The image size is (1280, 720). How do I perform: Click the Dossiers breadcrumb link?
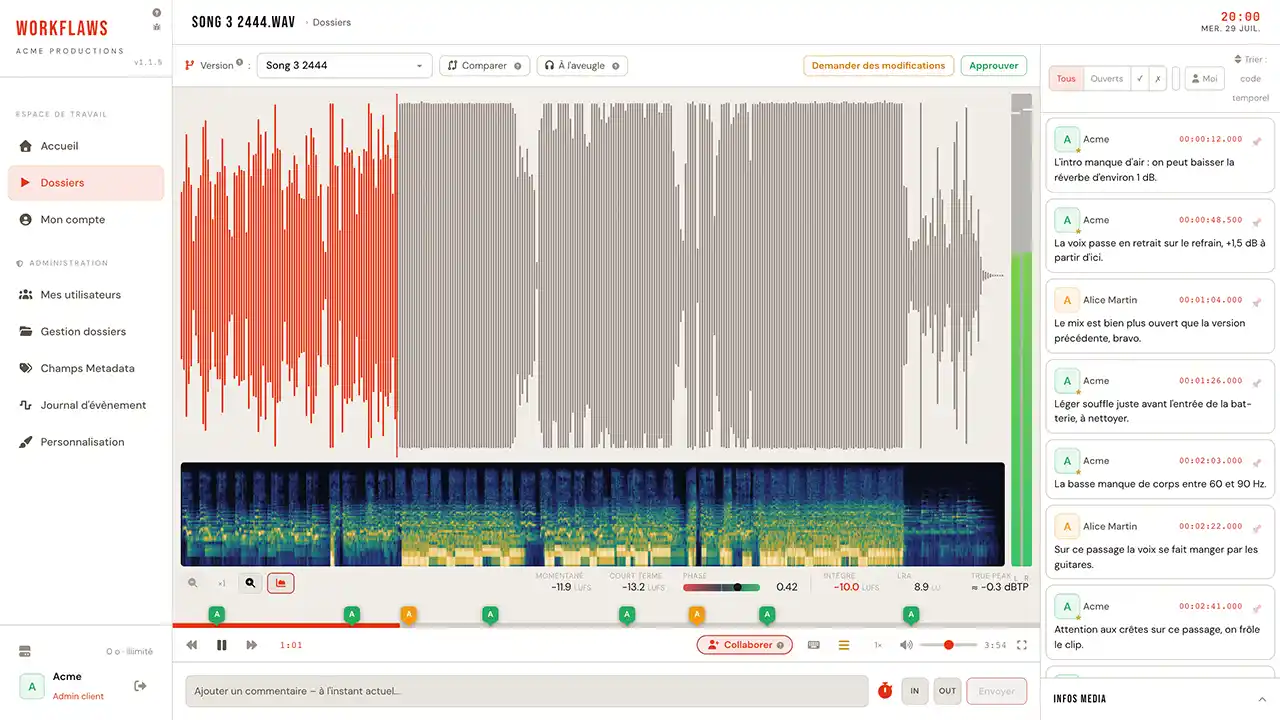332,22
